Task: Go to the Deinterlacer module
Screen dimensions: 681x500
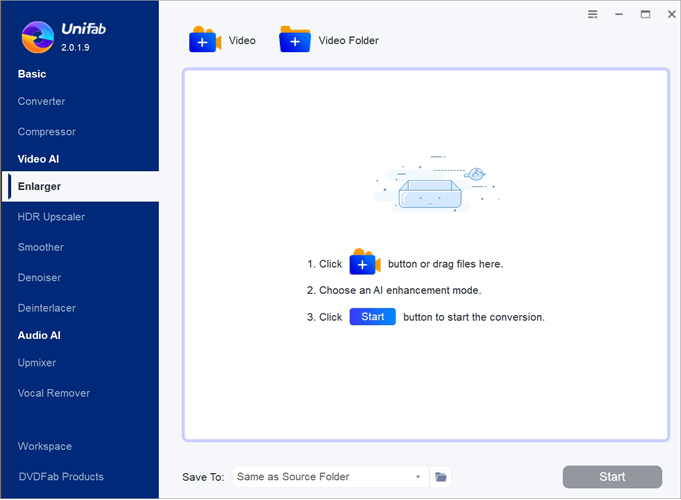Action: click(46, 308)
